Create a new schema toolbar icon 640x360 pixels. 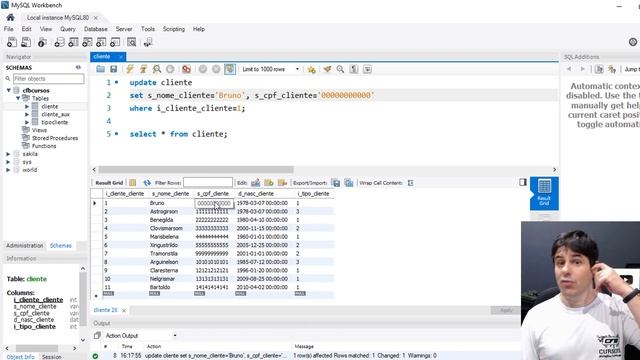coord(59,42)
